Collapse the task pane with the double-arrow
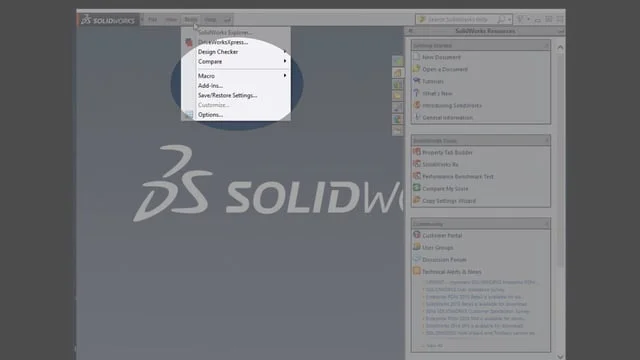 point(411,31)
